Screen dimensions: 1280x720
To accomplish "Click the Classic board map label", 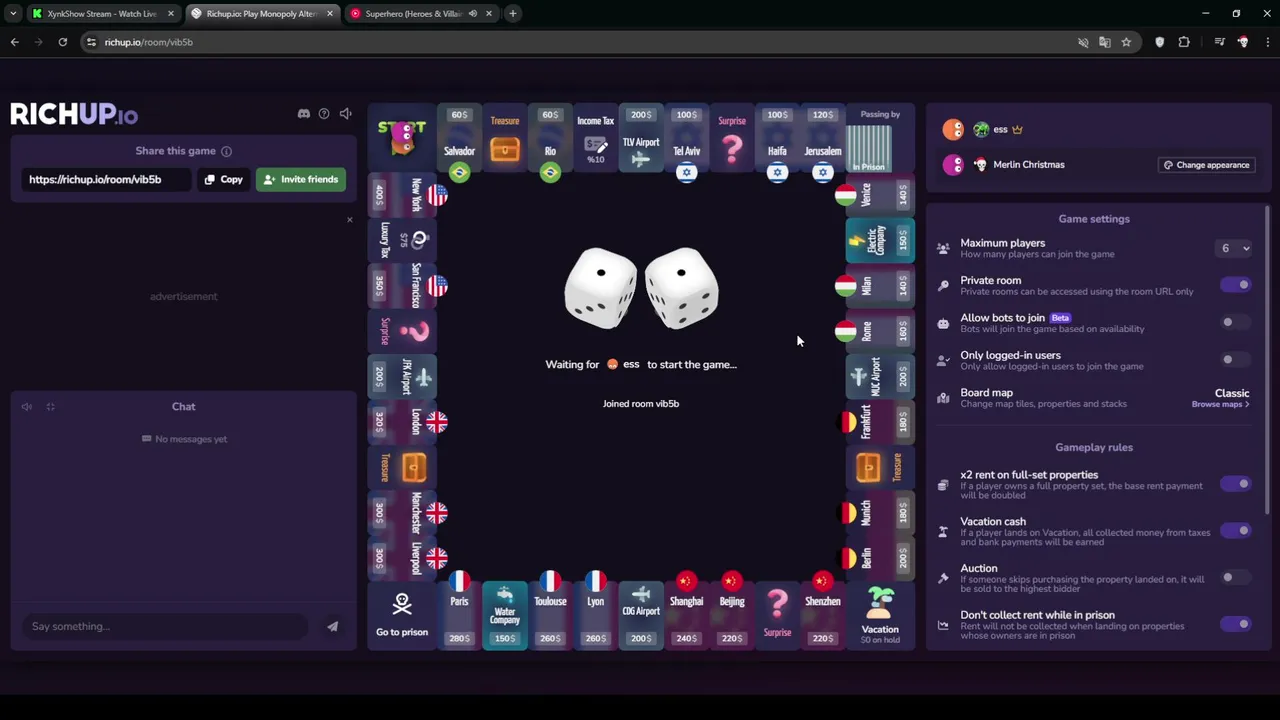I will (1232, 393).
